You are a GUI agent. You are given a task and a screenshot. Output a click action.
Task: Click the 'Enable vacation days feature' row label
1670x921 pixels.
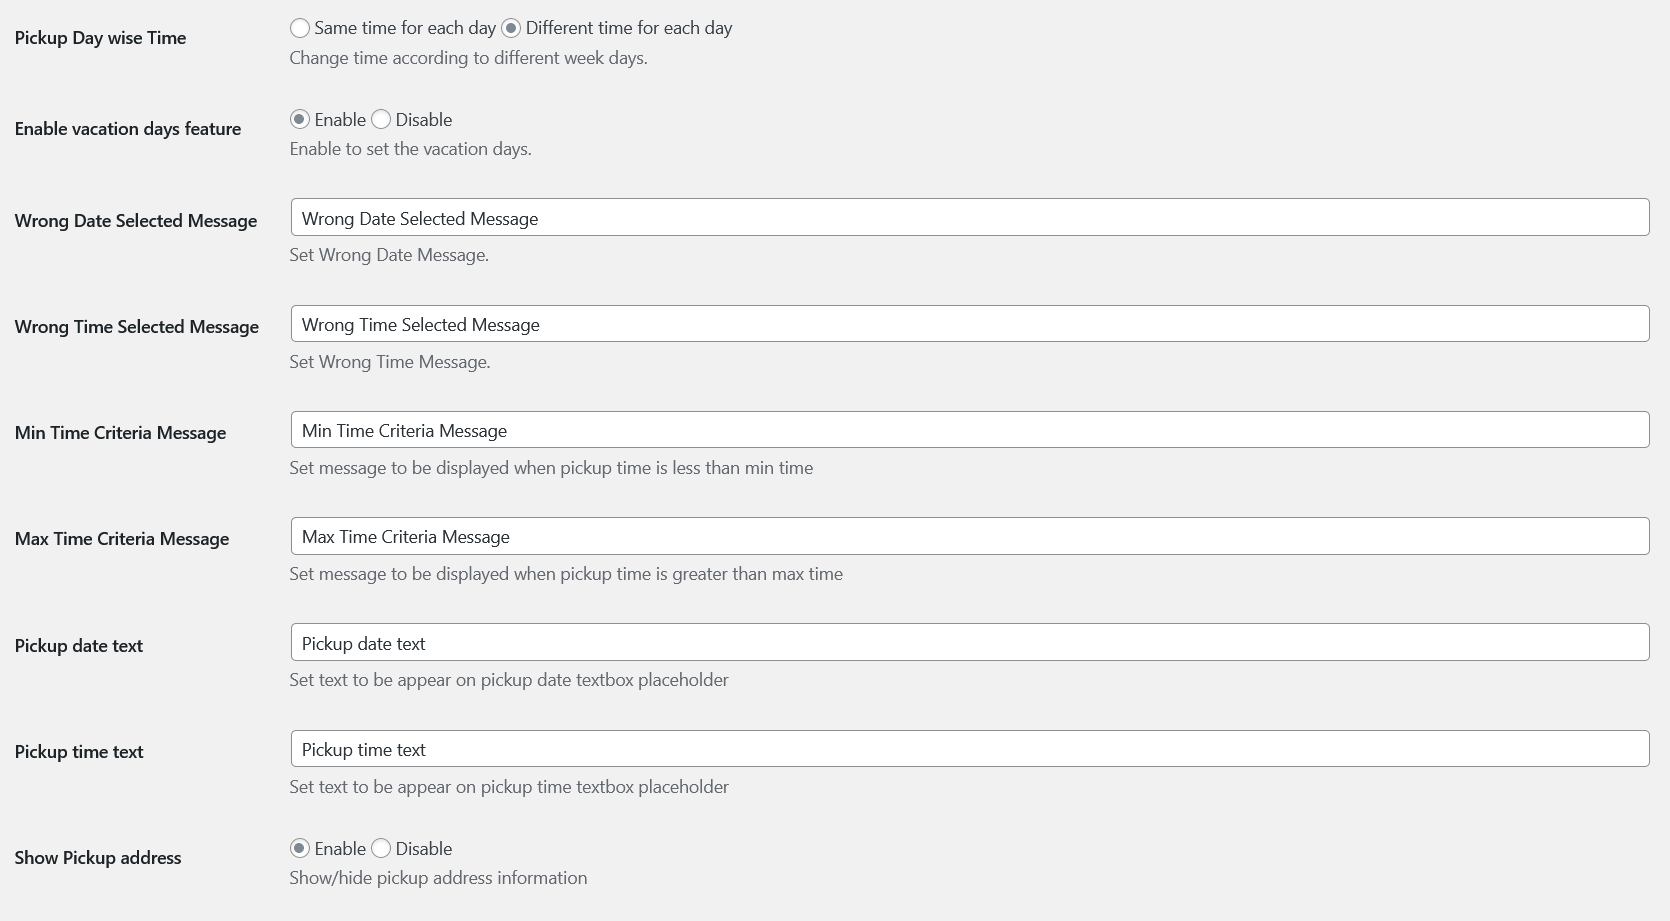[128, 129]
